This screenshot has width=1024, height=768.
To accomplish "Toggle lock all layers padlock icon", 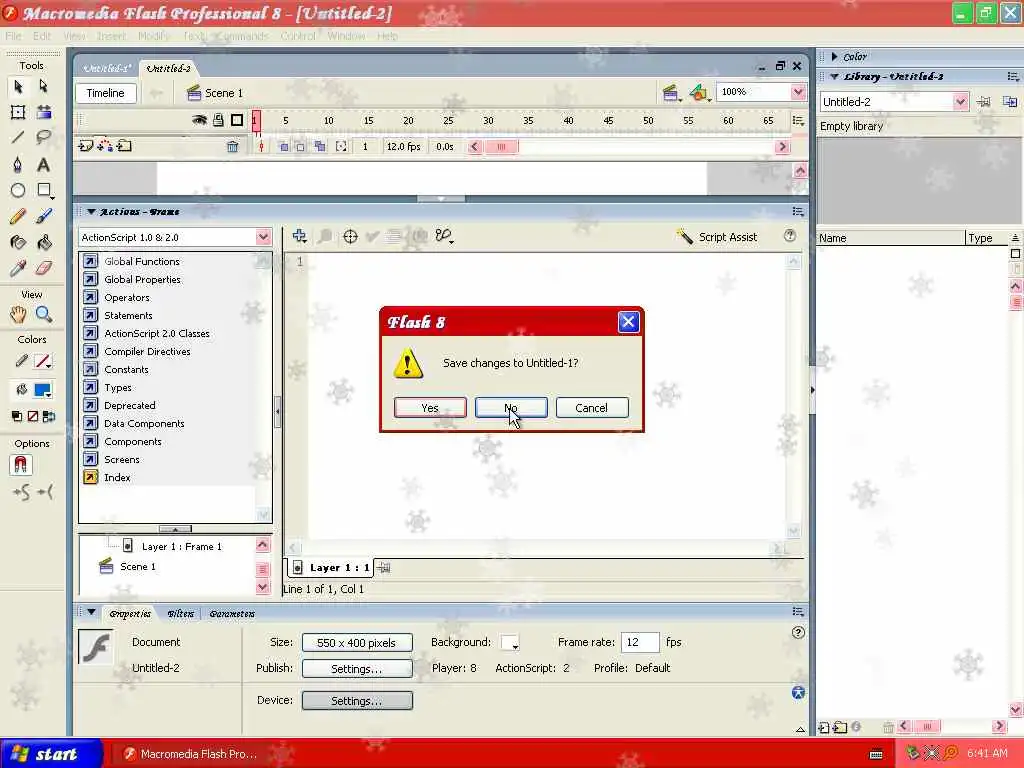I will pos(218,120).
